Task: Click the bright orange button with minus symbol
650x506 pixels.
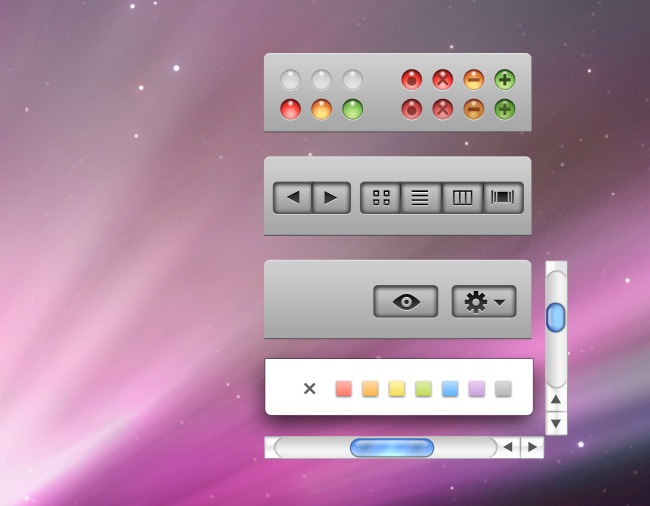Action: pos(473,80)
